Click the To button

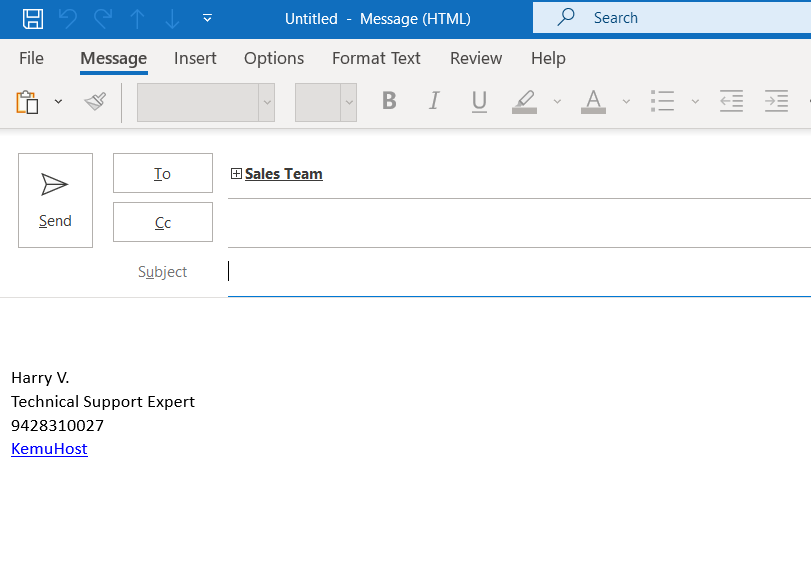(x=163, y=173)
